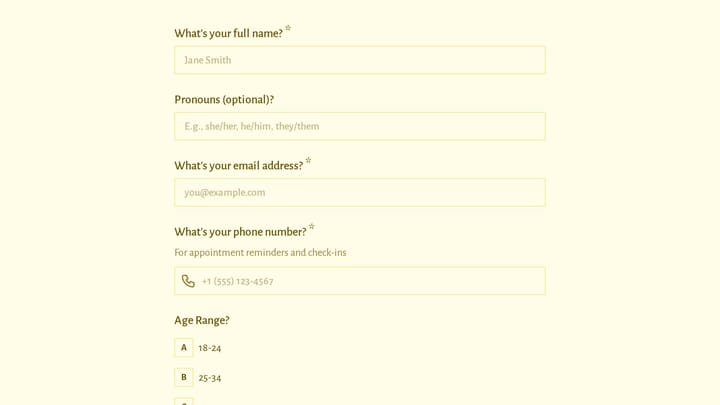Click the "What's your full name?" label
The image size is (720, 405).
[x=228, y=34]
